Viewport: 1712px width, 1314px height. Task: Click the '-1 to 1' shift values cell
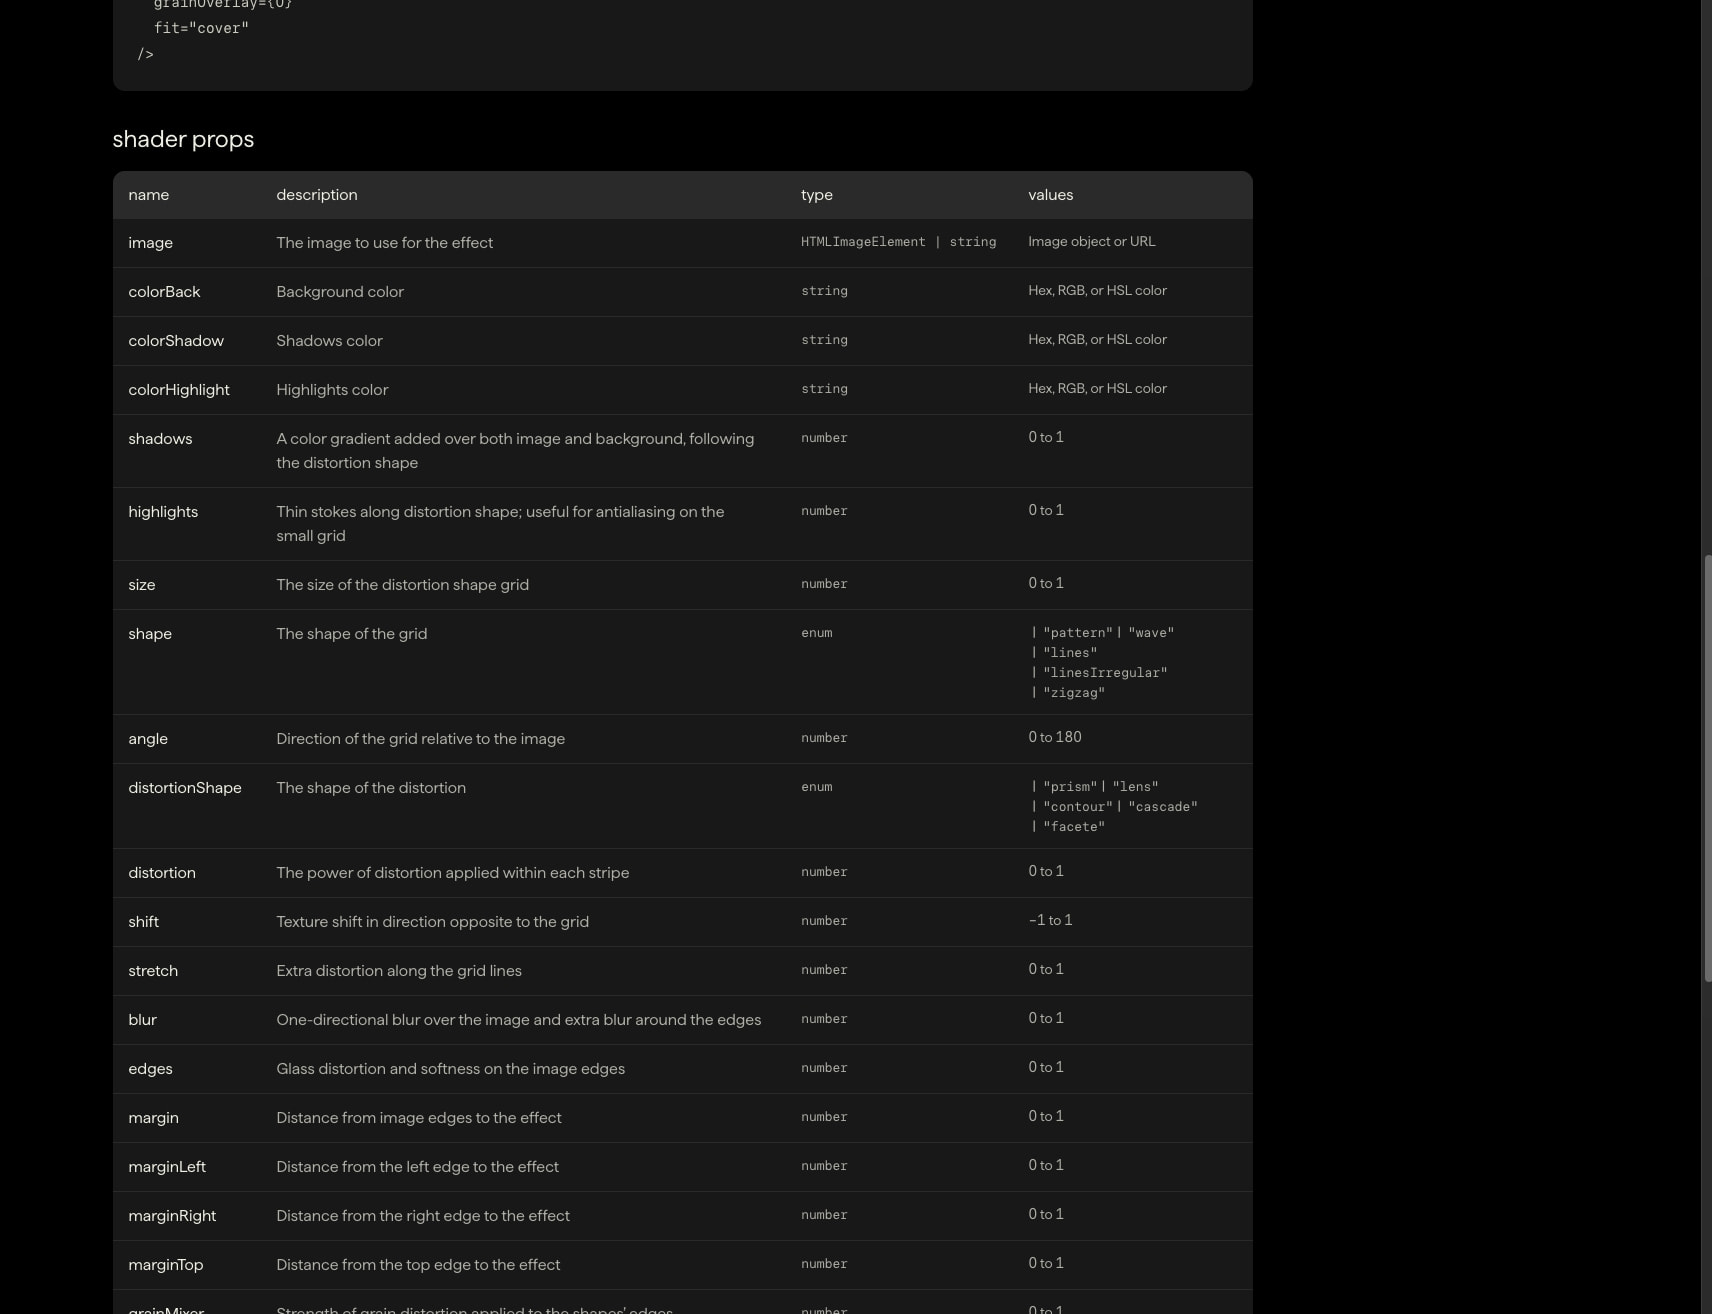(1050, 920)
